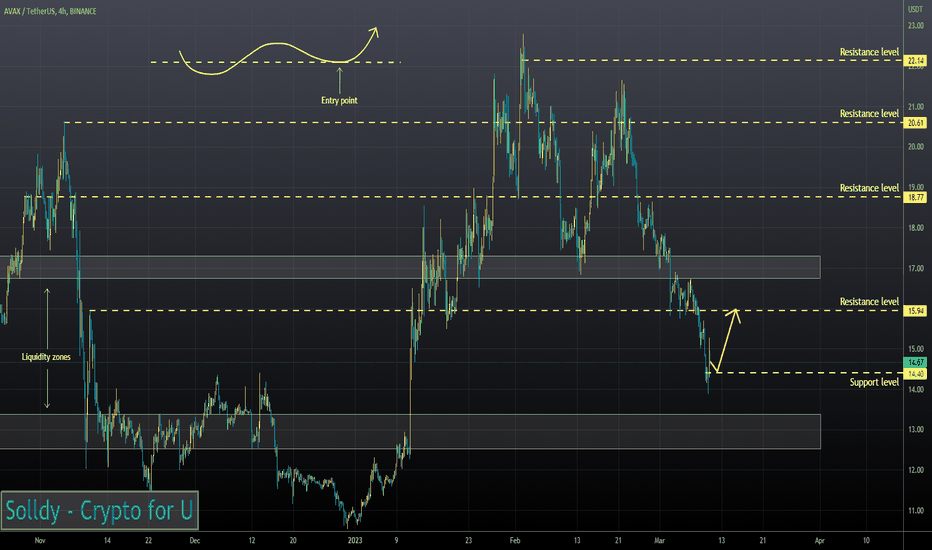Image resolution: width=932 pixels, height=550 pixels.
Task: Click the 23.00 price axis label
Action: [915, 26]
